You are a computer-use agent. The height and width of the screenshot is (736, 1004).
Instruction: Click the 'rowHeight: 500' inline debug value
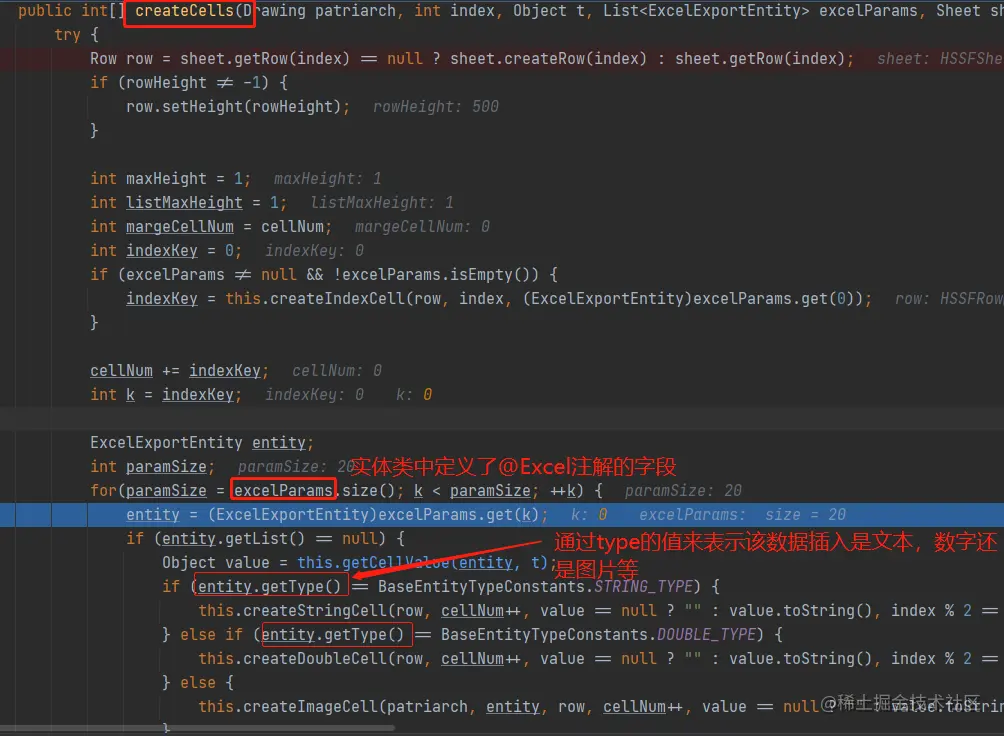[435, 107]
